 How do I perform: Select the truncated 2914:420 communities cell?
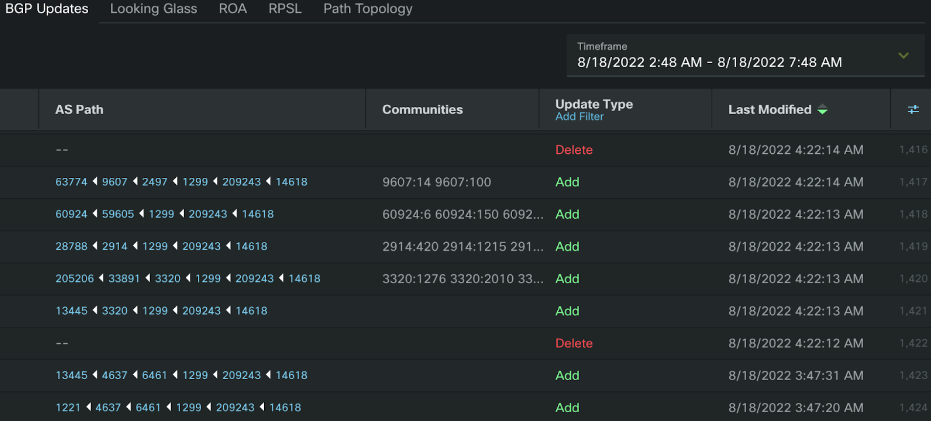point(463,246)
